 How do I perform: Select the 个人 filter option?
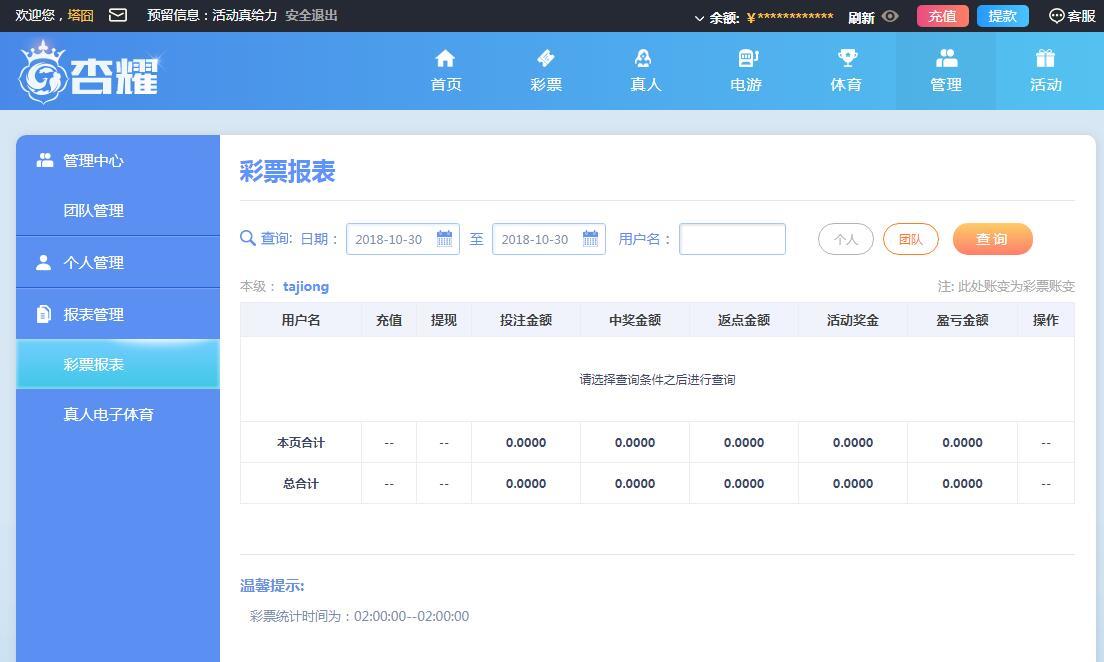pos(846,239)
